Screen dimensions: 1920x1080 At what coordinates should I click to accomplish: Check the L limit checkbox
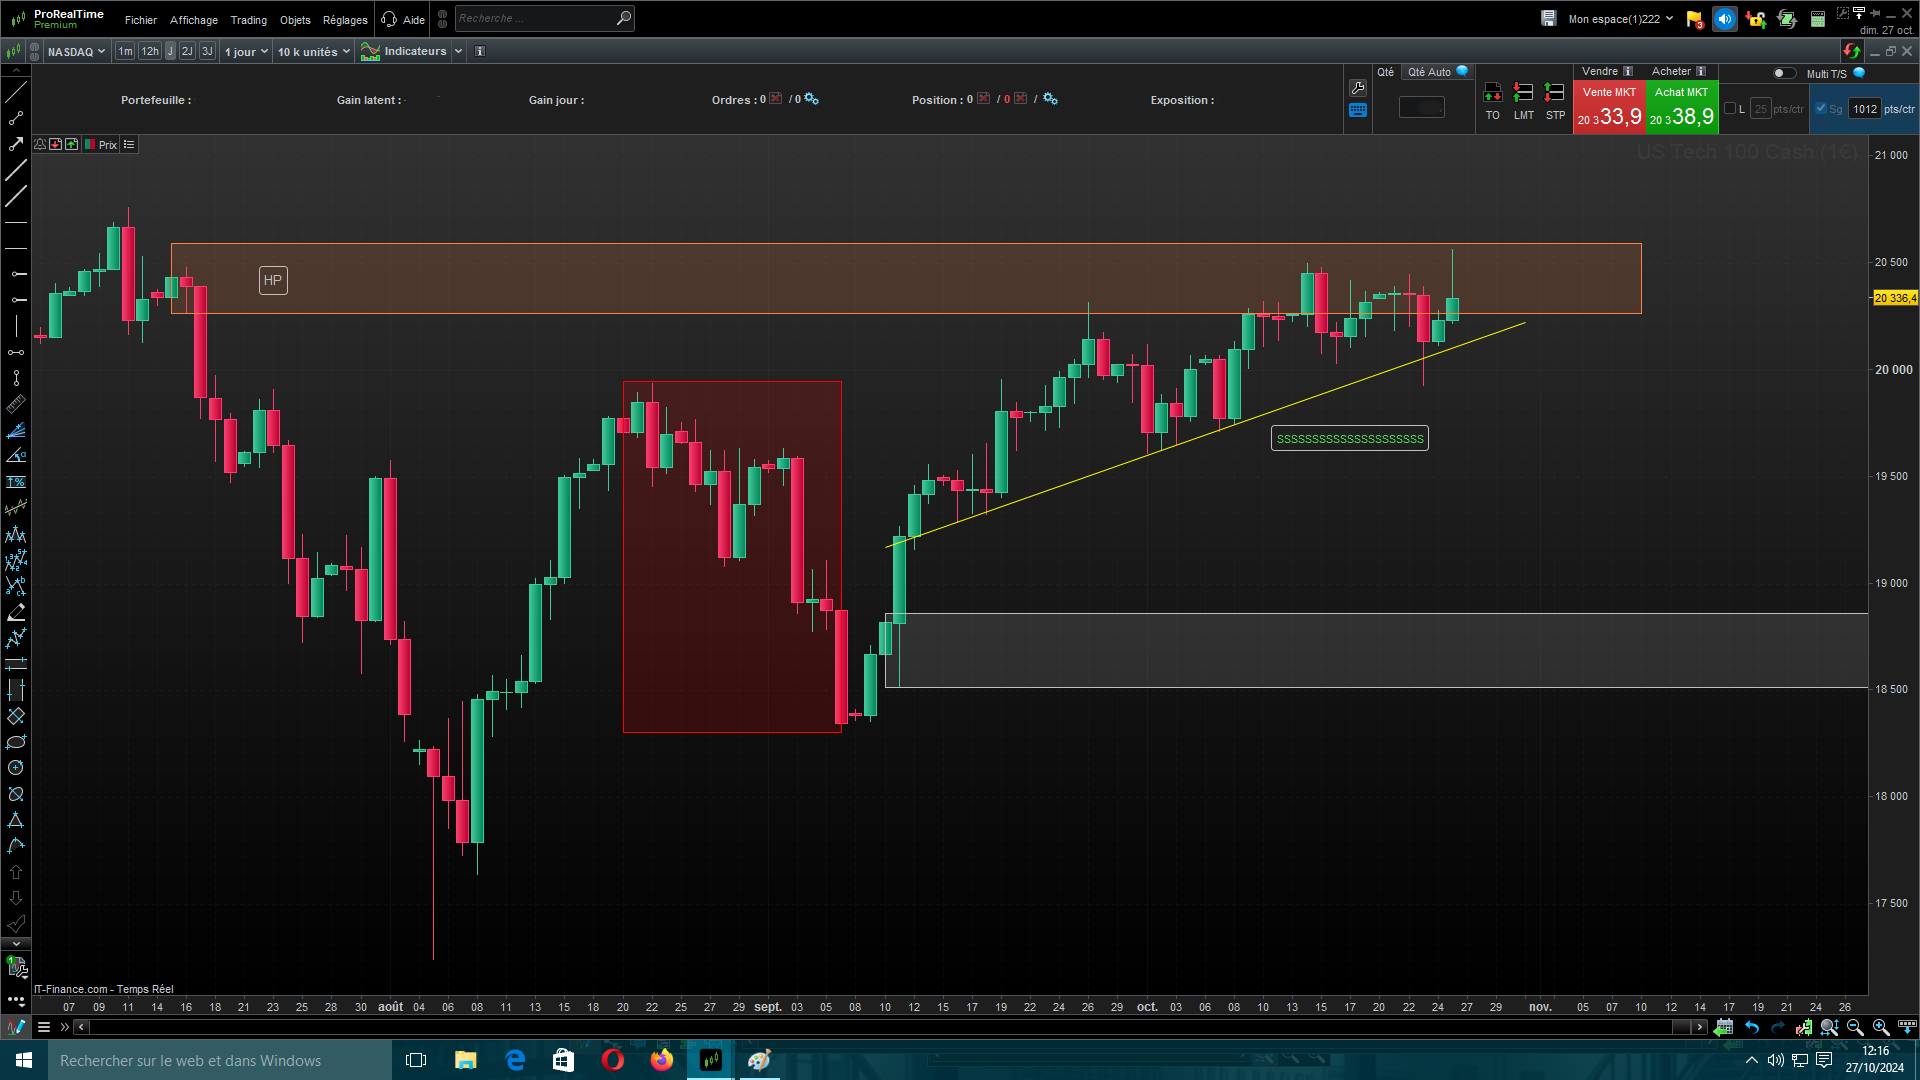pyautogui.click(x=1730, y=109)
